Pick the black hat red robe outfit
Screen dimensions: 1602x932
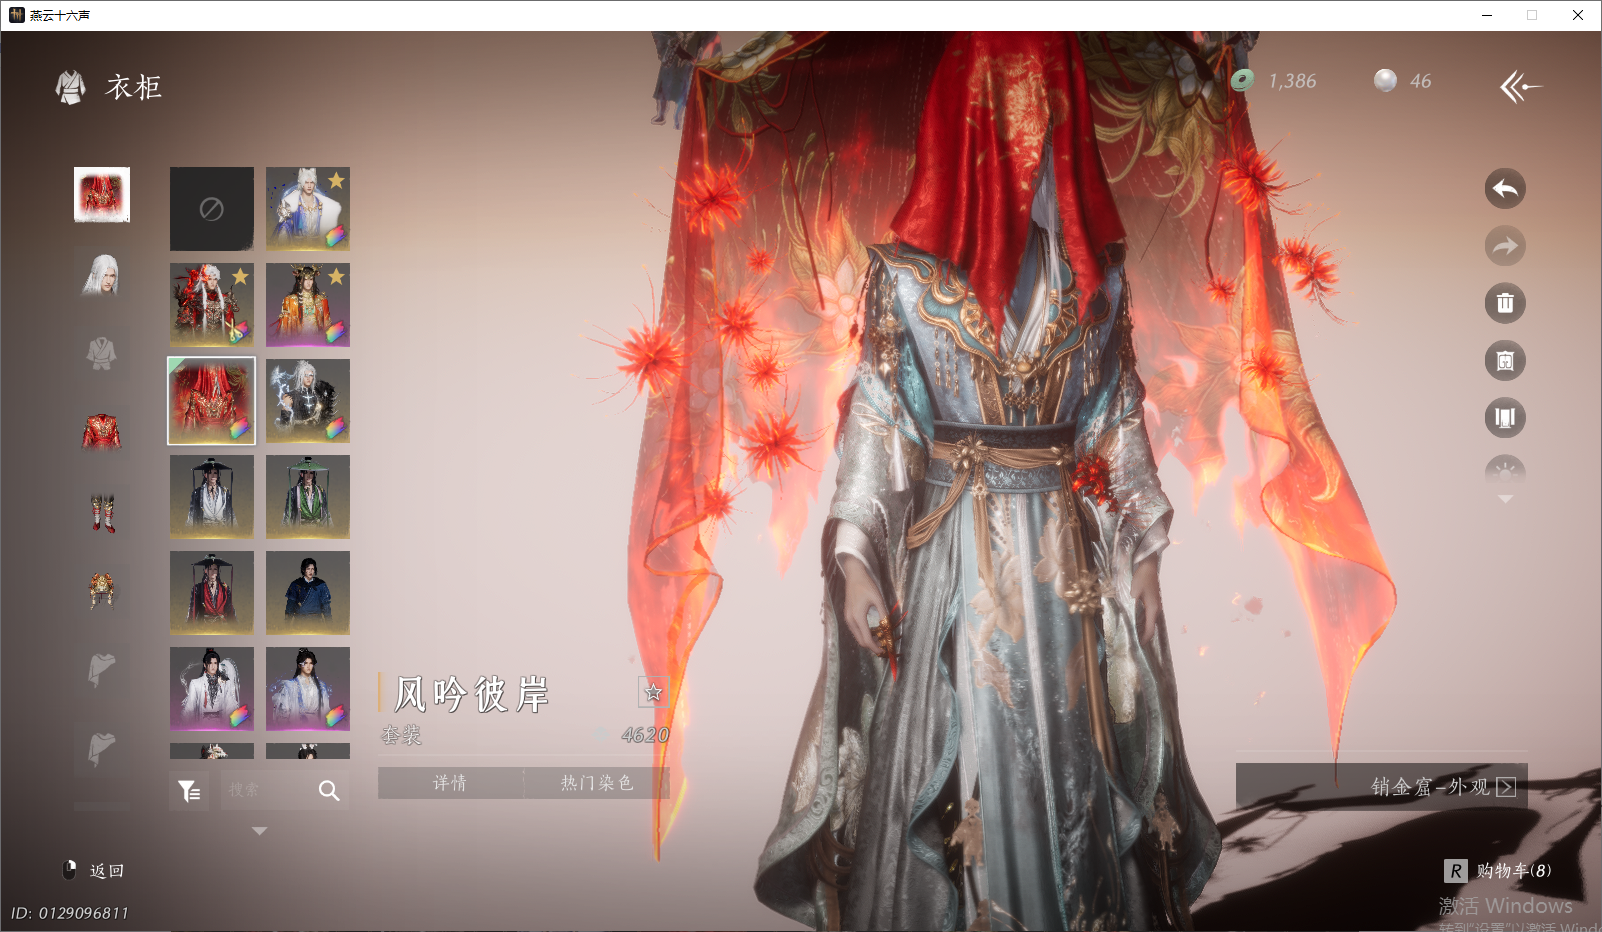(212, 593)
